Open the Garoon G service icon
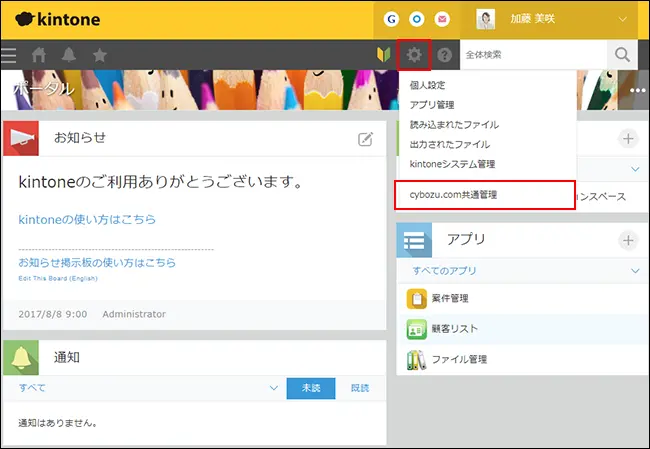650x449 pixels. (x=392, y=19)
